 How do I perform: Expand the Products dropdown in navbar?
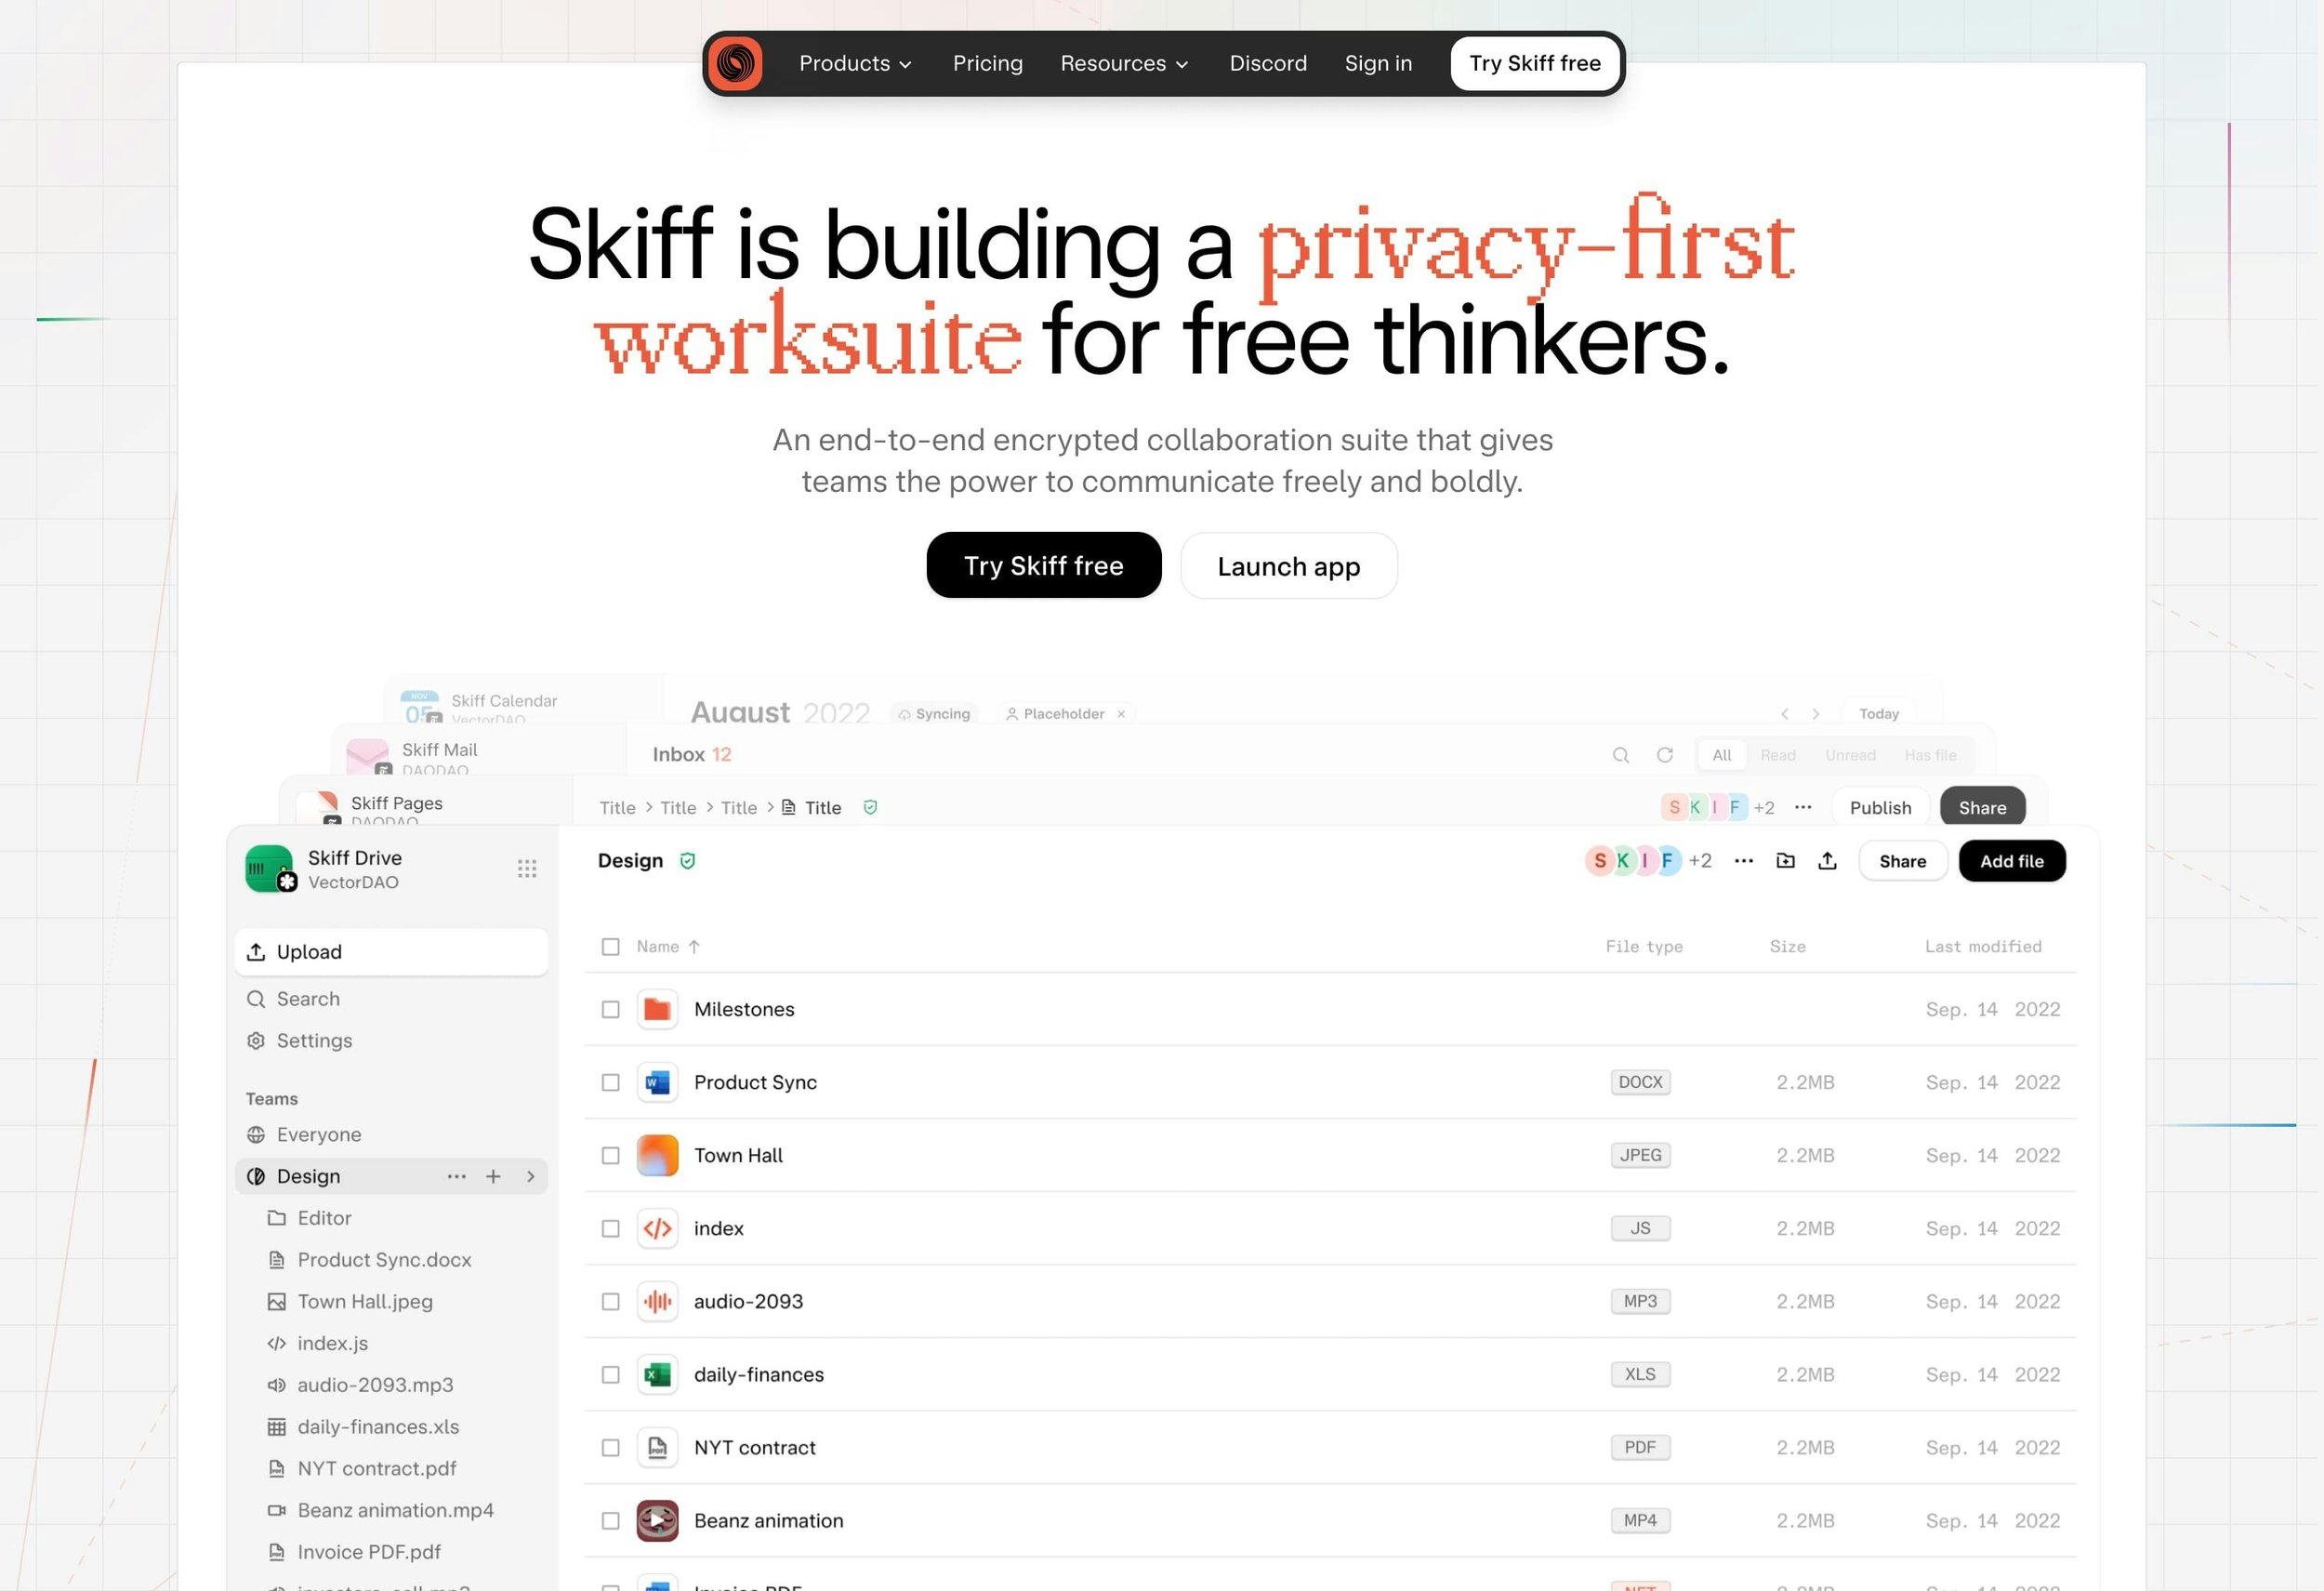coord(854,61)
